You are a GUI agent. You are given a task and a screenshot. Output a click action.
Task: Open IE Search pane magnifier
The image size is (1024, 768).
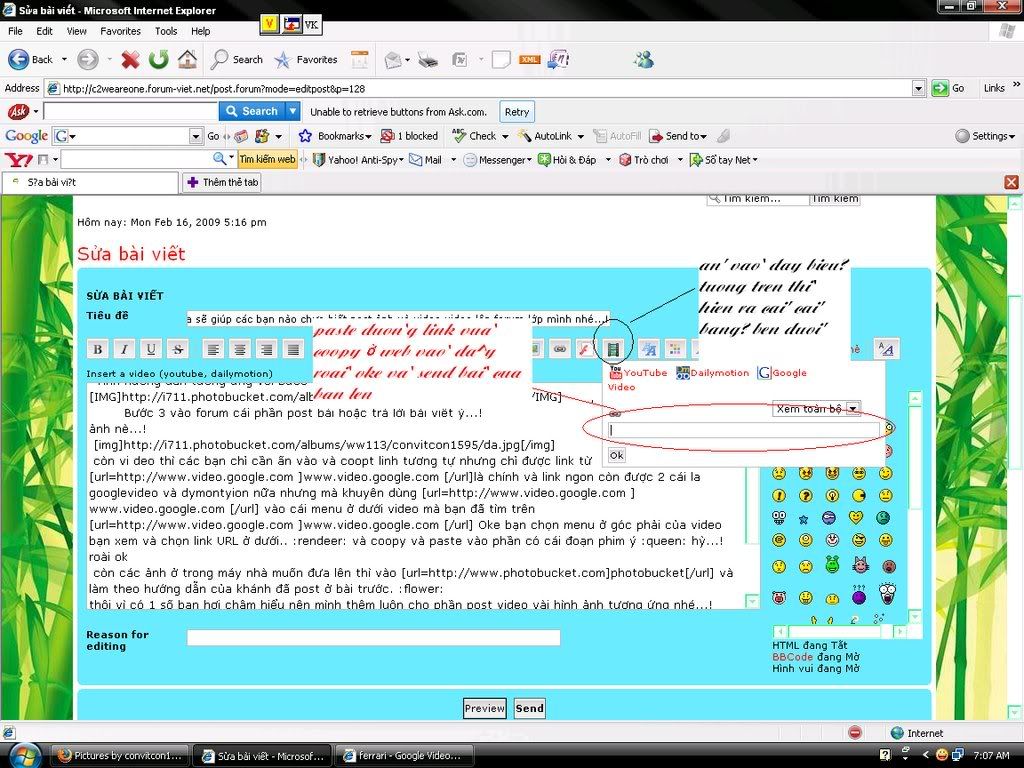pos(236,59)
